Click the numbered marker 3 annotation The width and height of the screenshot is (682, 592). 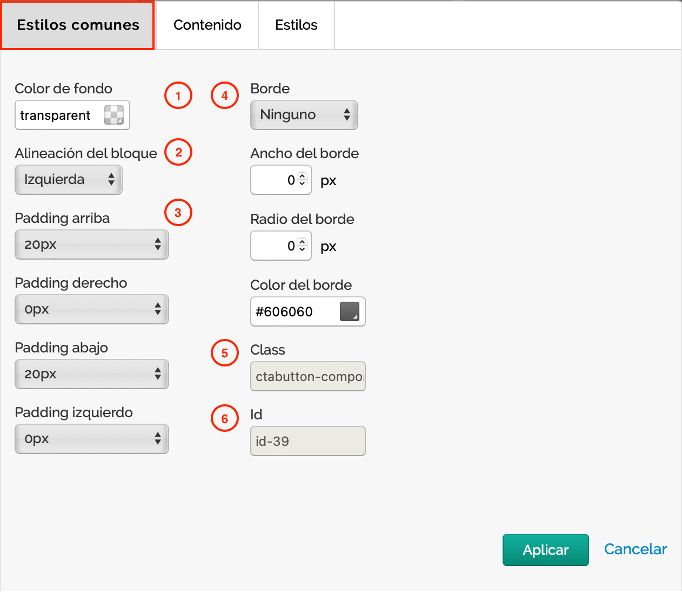pos(178,212)
